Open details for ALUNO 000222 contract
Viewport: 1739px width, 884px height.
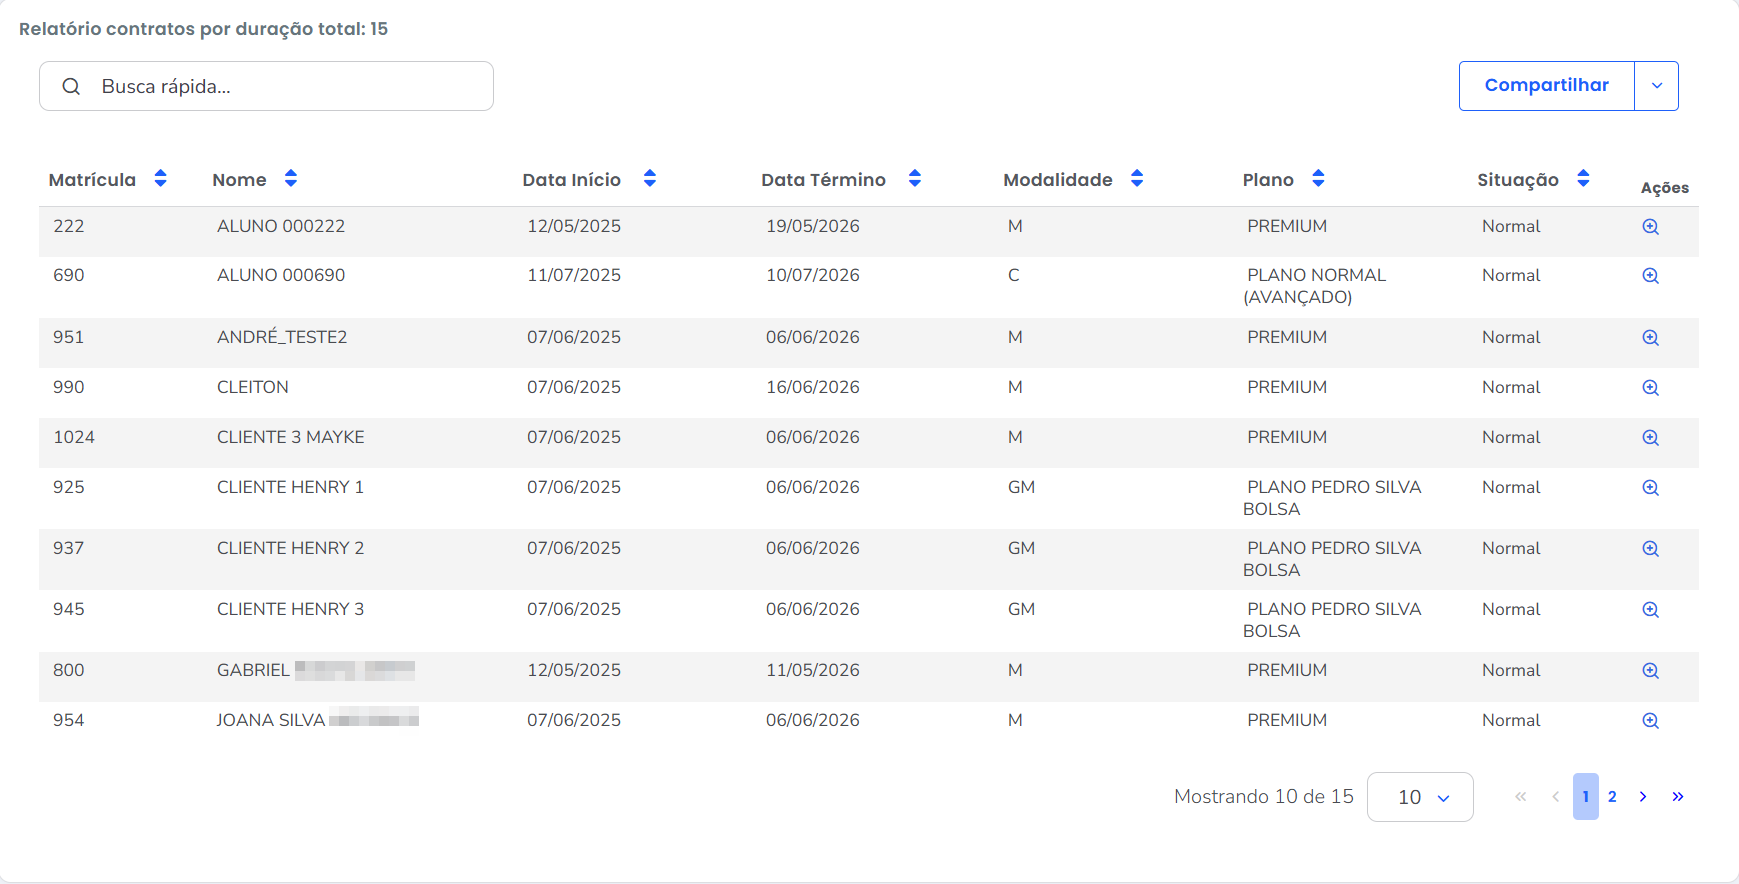pos(1650,227)
